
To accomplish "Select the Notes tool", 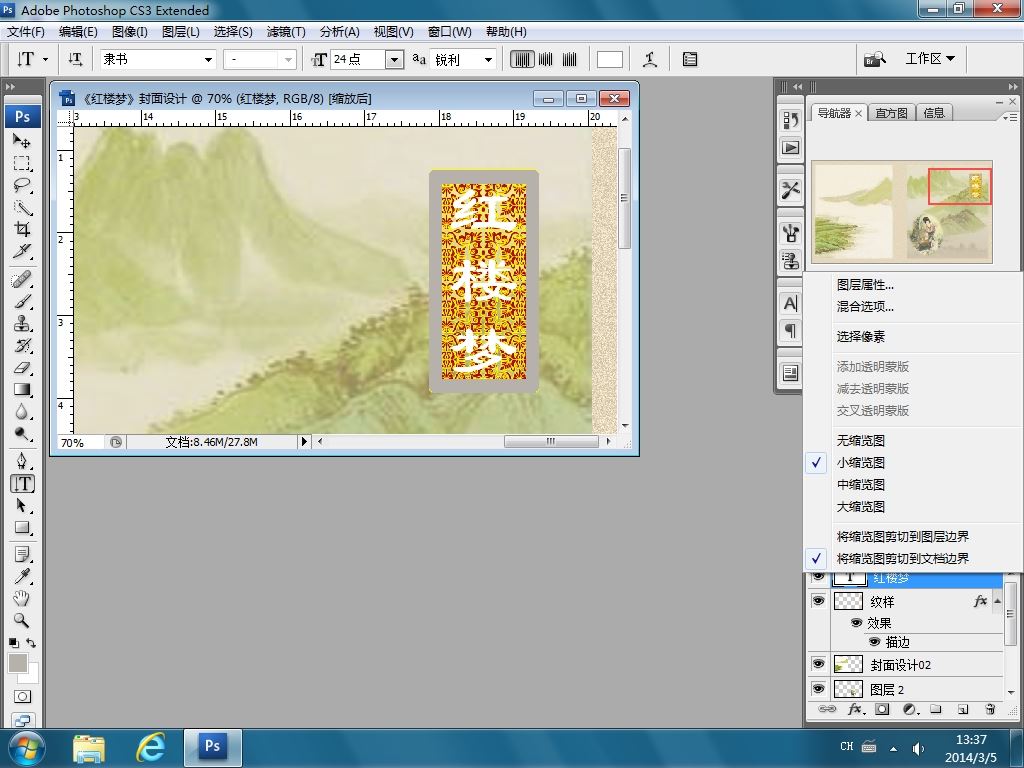I will coord(22,555).
